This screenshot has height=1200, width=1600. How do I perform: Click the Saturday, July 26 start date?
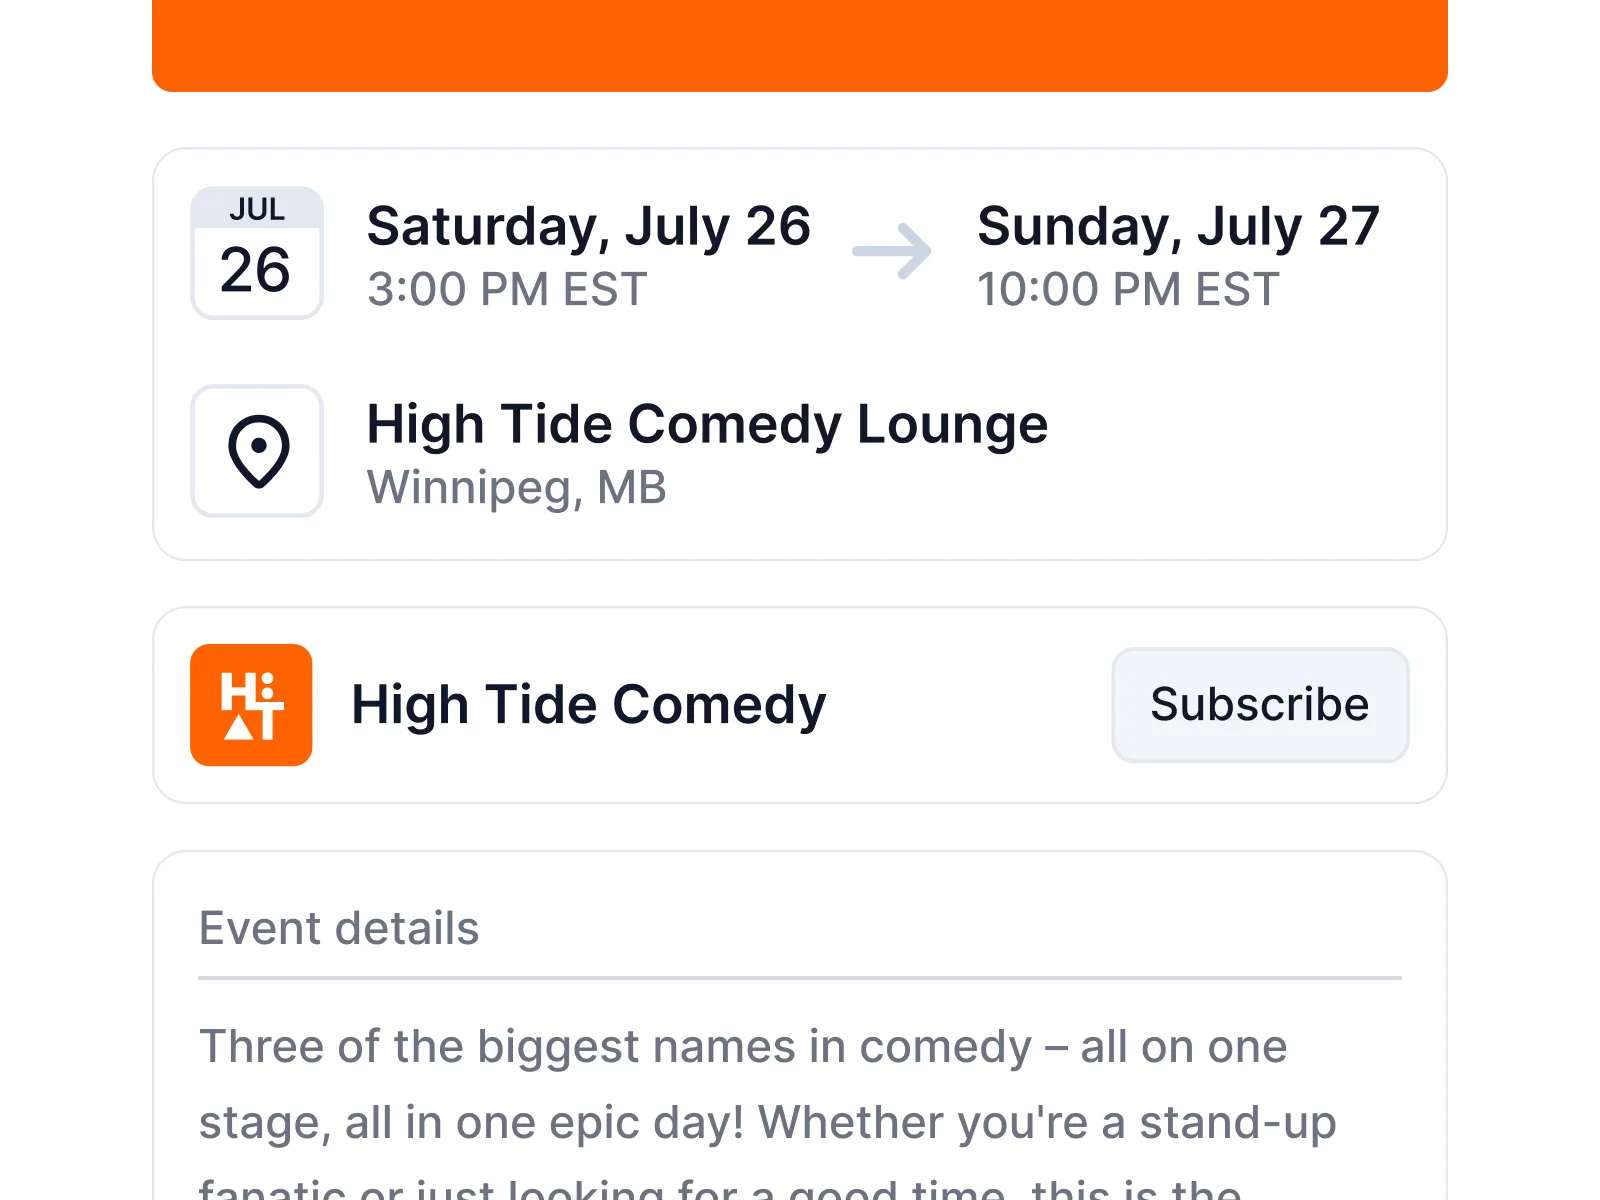point(588,226)
